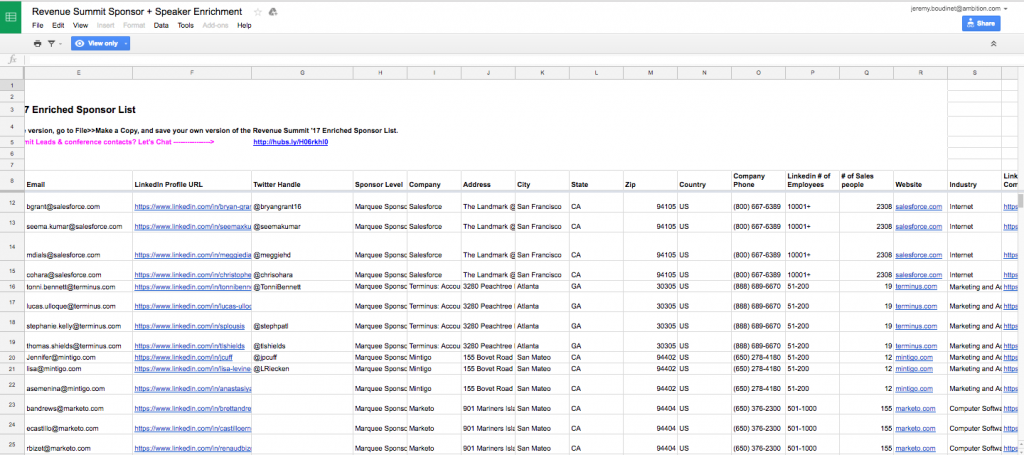Screen dimensions: 1024x455
Task: Click the Drive folder icon beside the title
Action: pyautogui.click(x=274, y=12)
